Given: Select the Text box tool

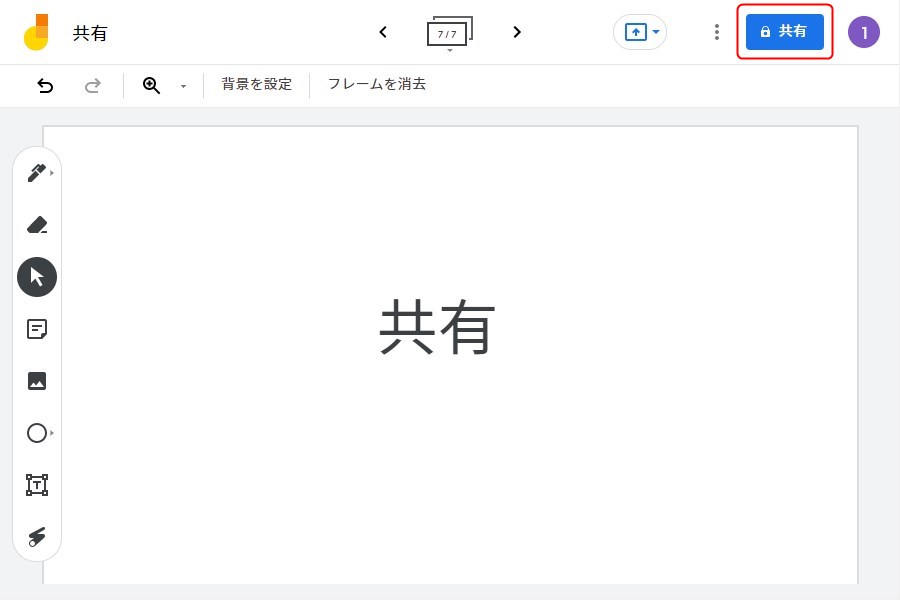Looking at the screenshot, I should tap(37, 485).
